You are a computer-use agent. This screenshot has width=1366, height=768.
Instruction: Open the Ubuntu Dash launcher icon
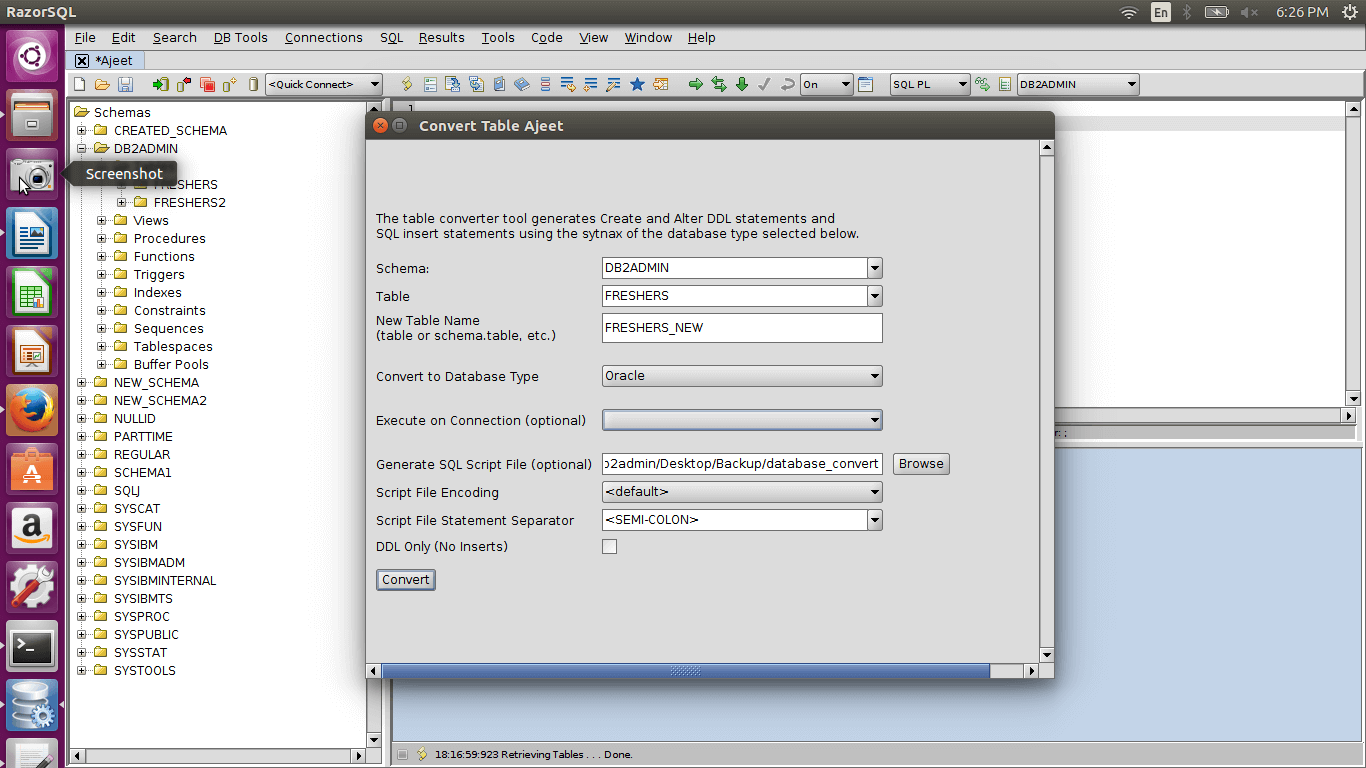pos(33,56)
